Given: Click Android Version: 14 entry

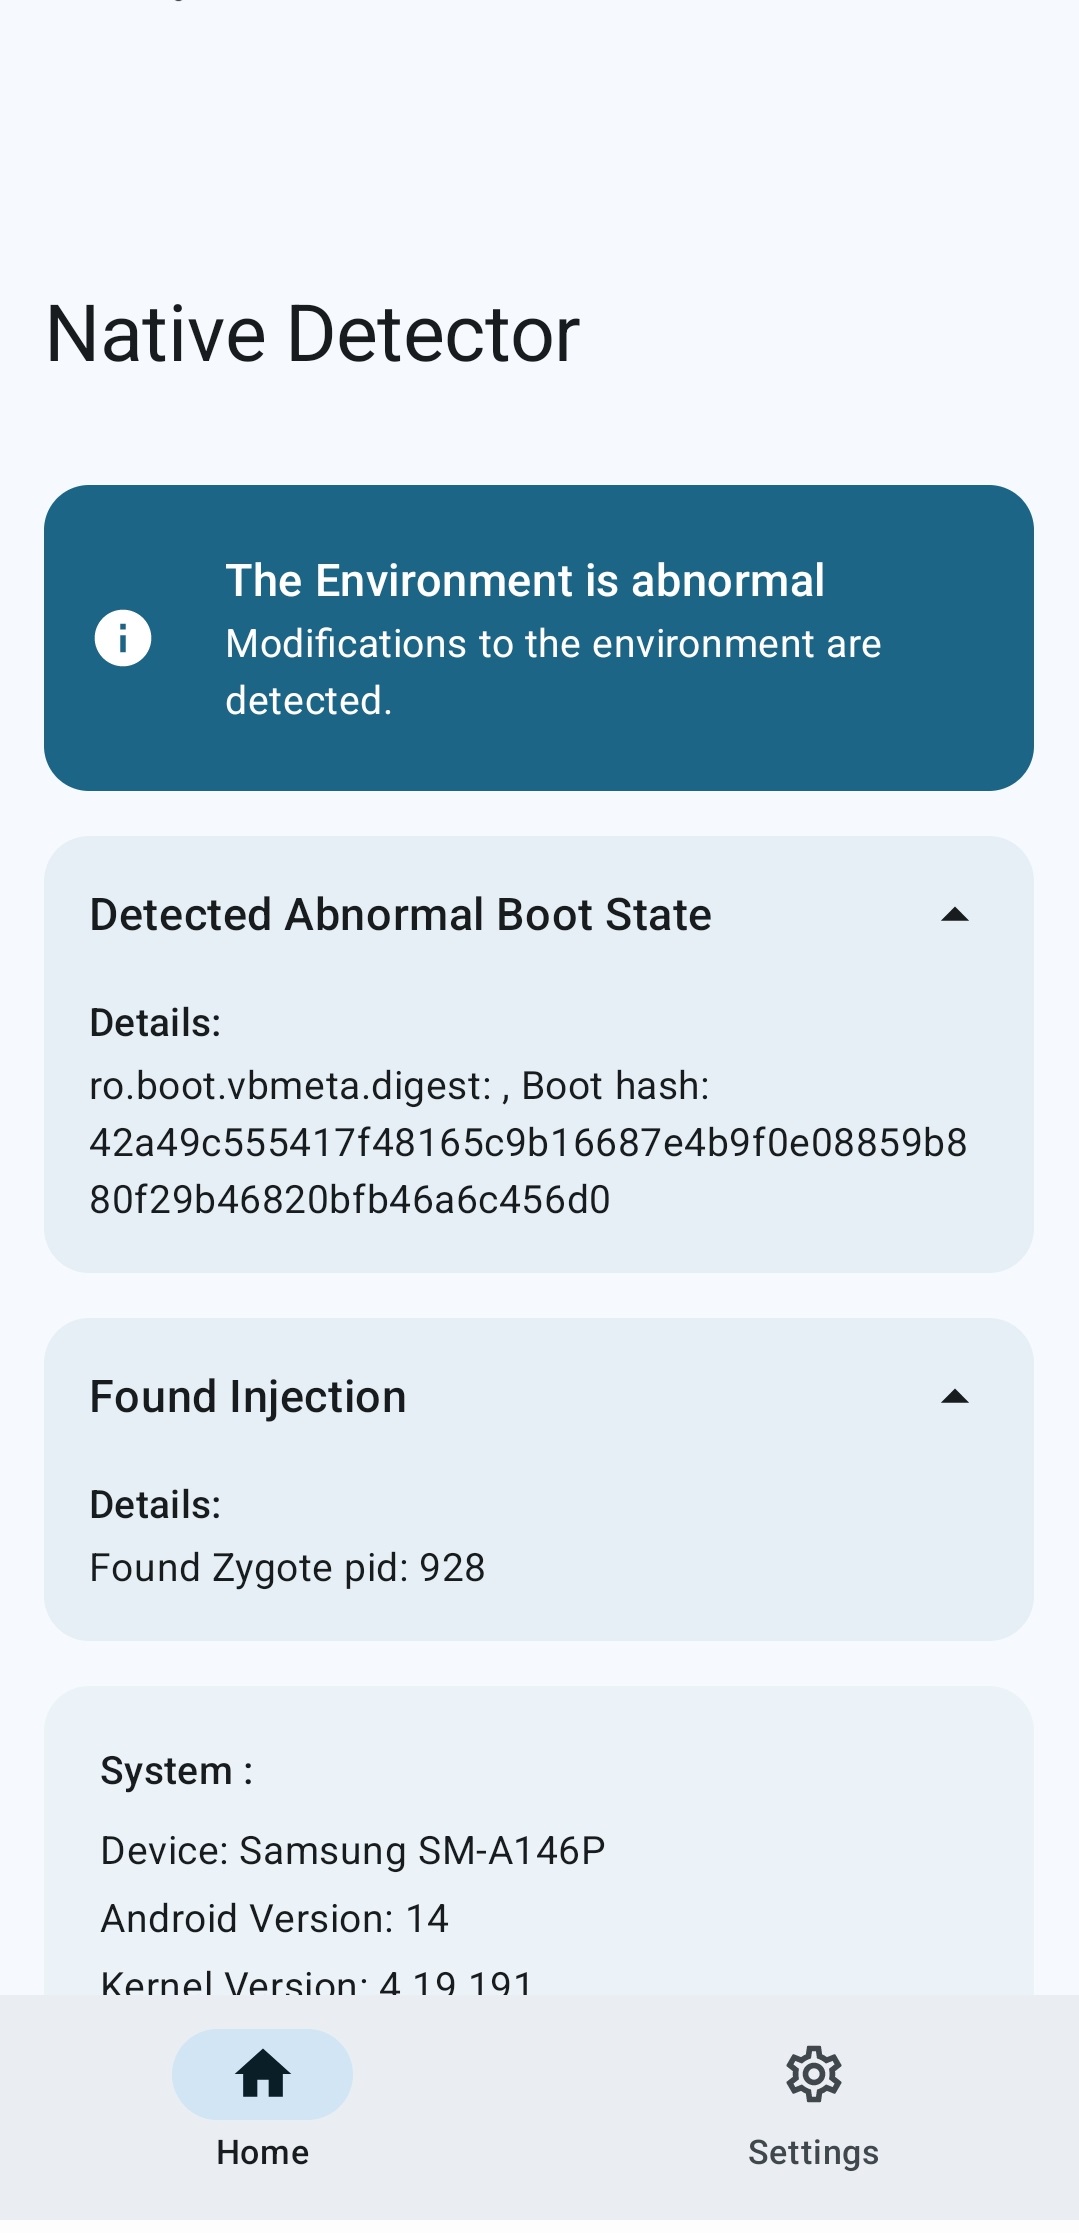Looking at the screenshot, I should (275, 1919).
